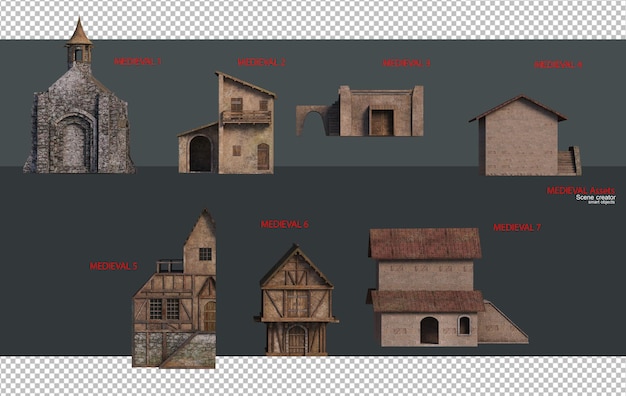Click the Scene creator white text
This screenshot has width=626, height=396.
click(596, 198)
